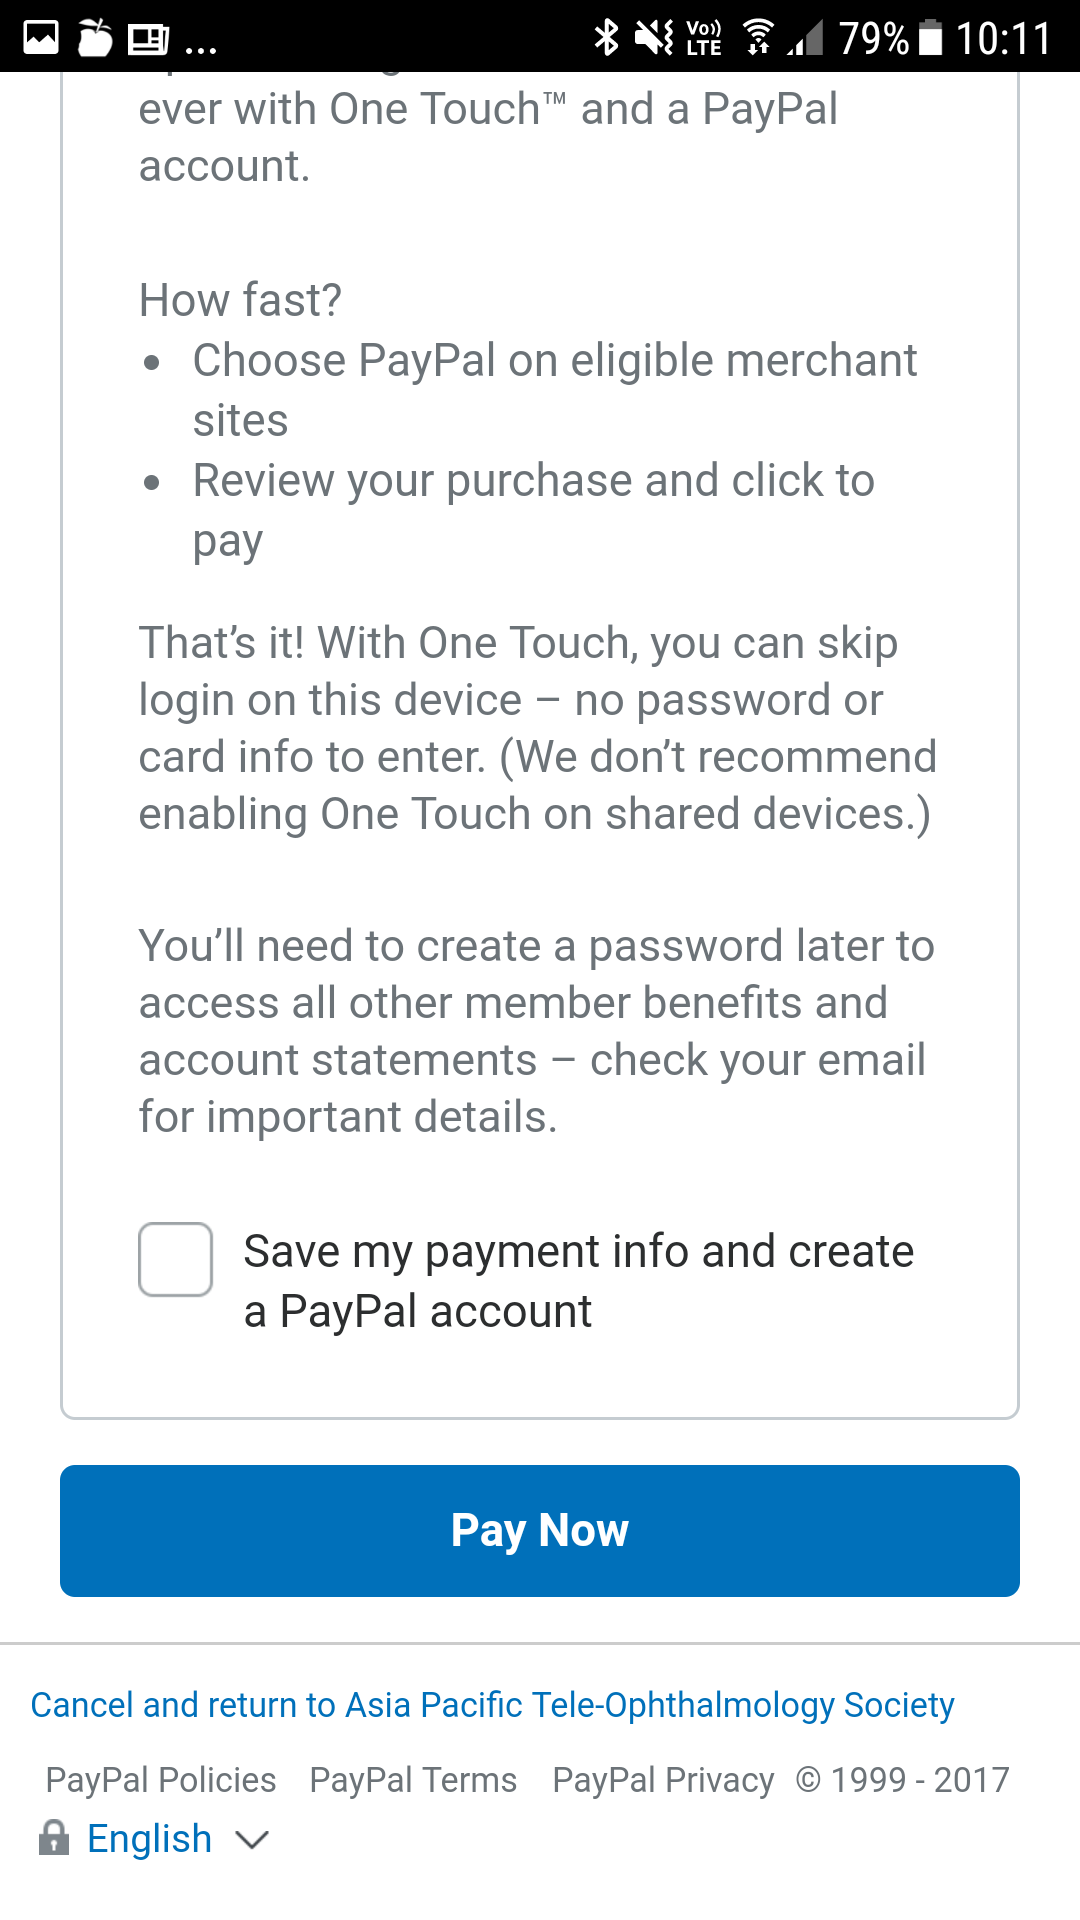Open the PayPal Privacy link
Viewport: 1080px width, 1920px height.
663,1780
